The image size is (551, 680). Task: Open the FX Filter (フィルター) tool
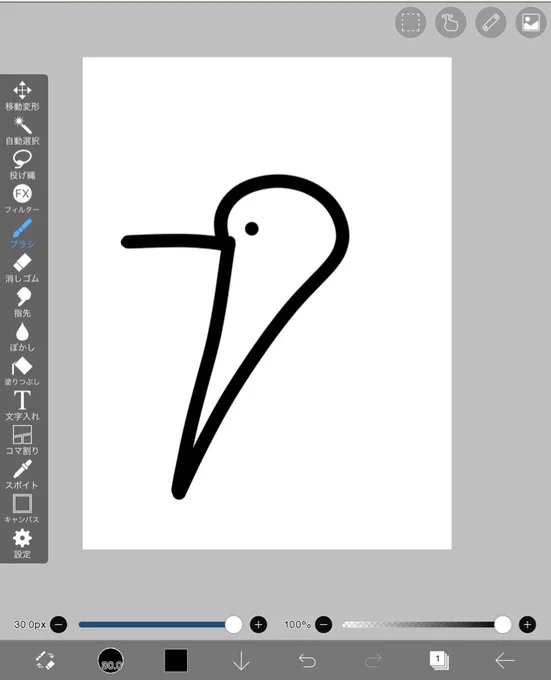pyautogui.click(x=22, y=199)
